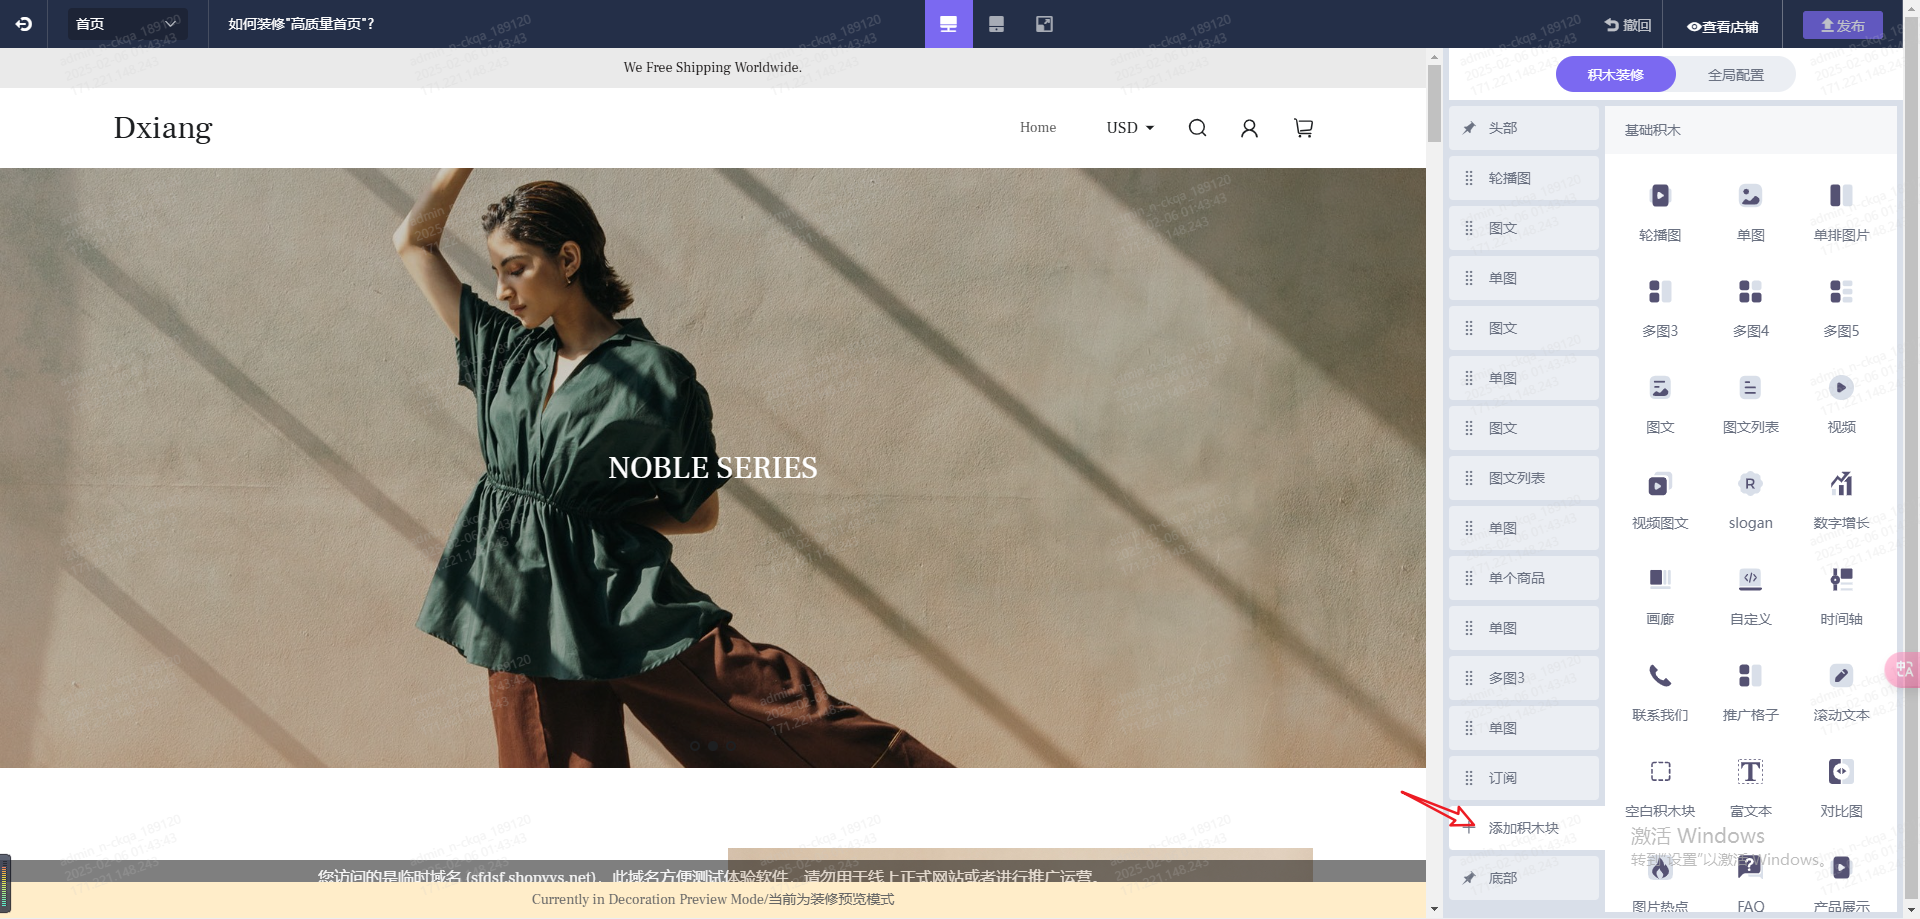Viewport: 1920px width, 919px height.
Task: Select the 积木装修 tab
Action: coord(1615,75)
